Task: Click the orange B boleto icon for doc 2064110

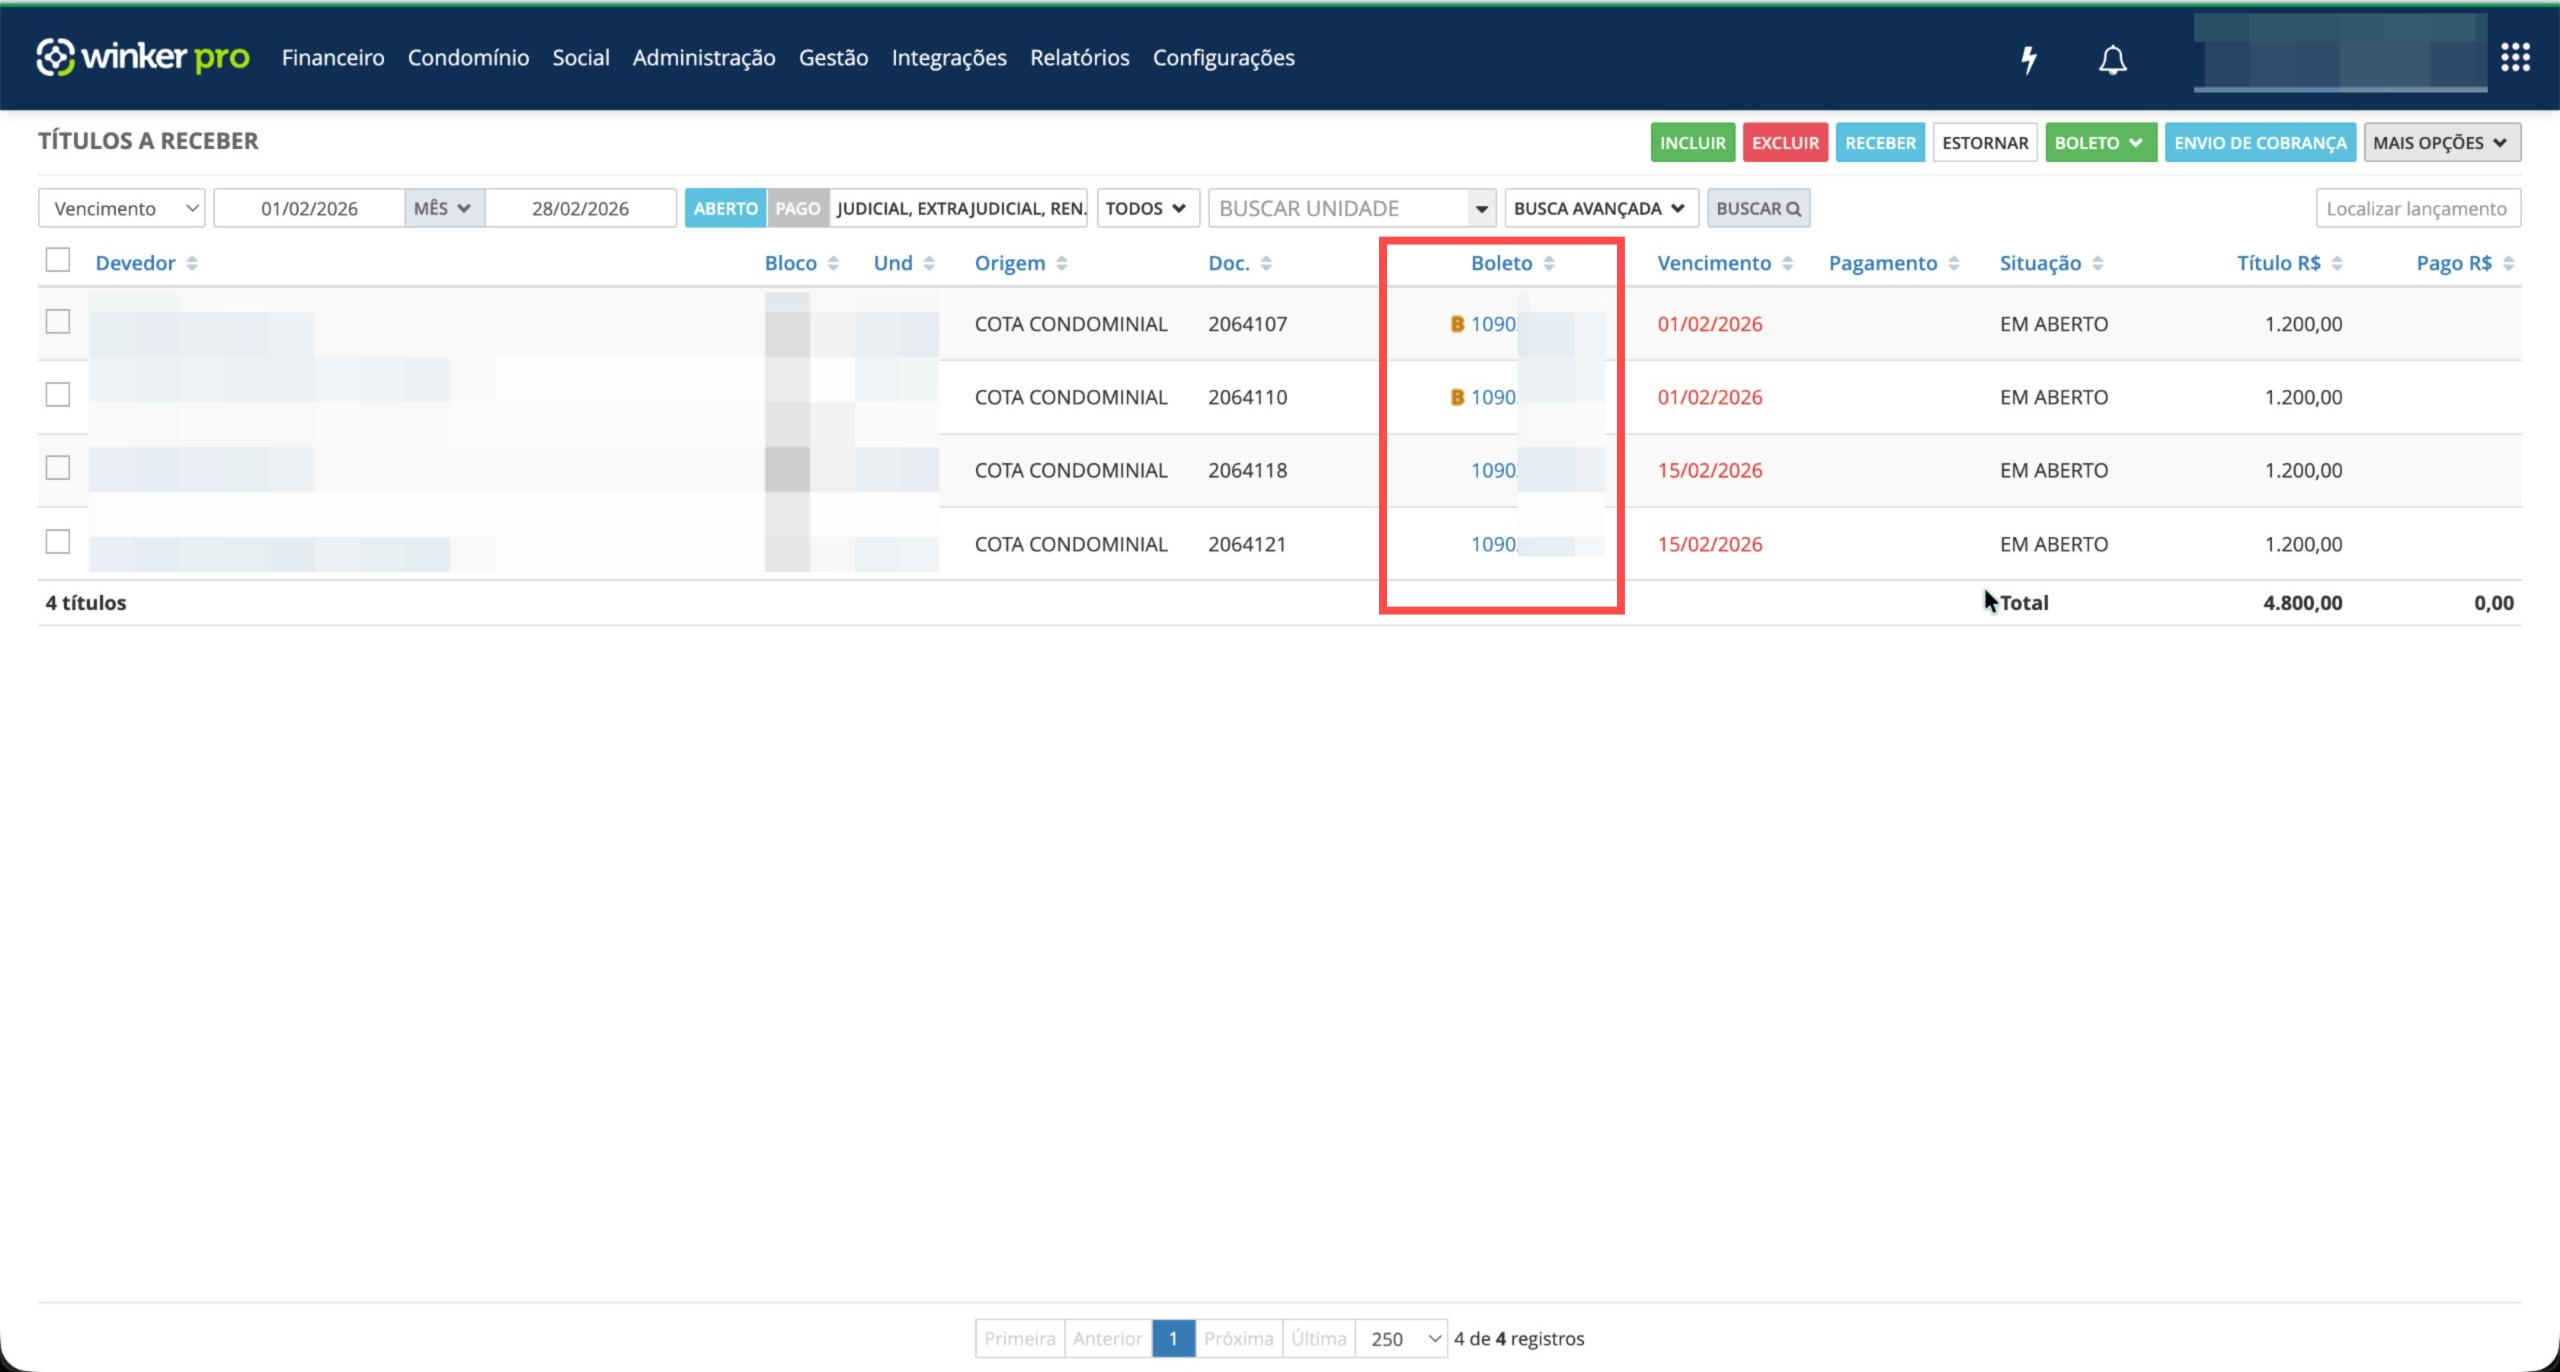Action: (x=1457, y=397)
